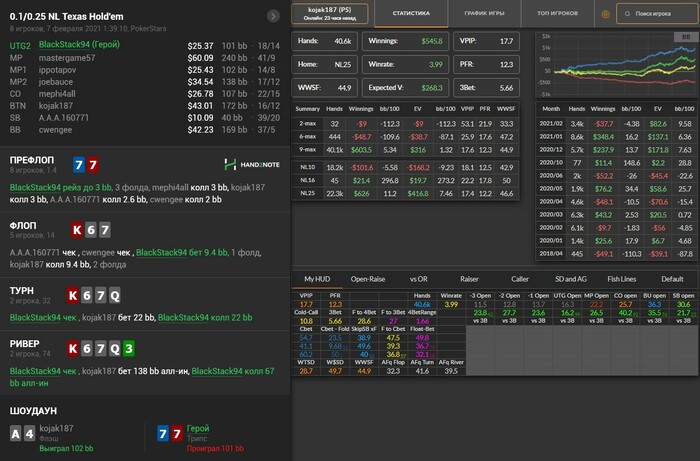Click the HUD WTSD value 28.7
The width and height of the screenshot is (700, 461).
tap(306, 371)
